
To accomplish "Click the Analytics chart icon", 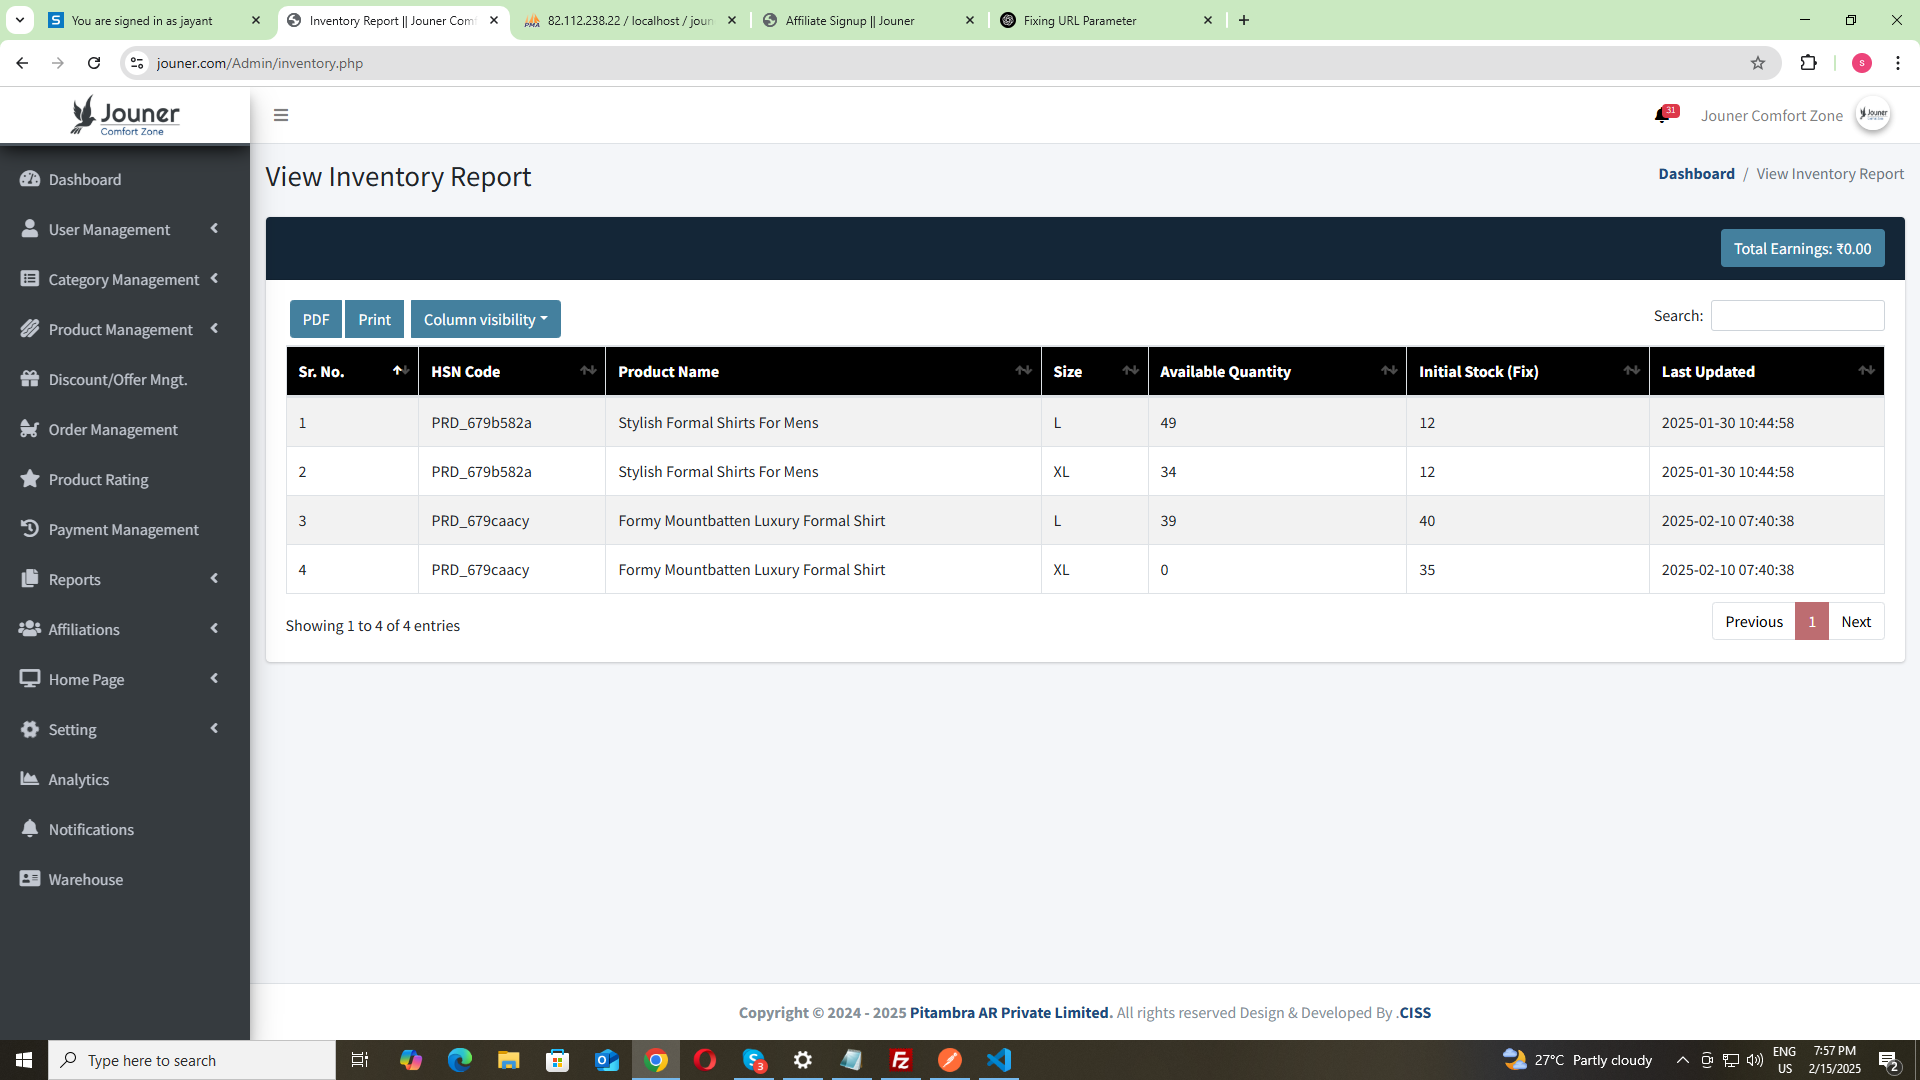I will [x=30, y=779].
